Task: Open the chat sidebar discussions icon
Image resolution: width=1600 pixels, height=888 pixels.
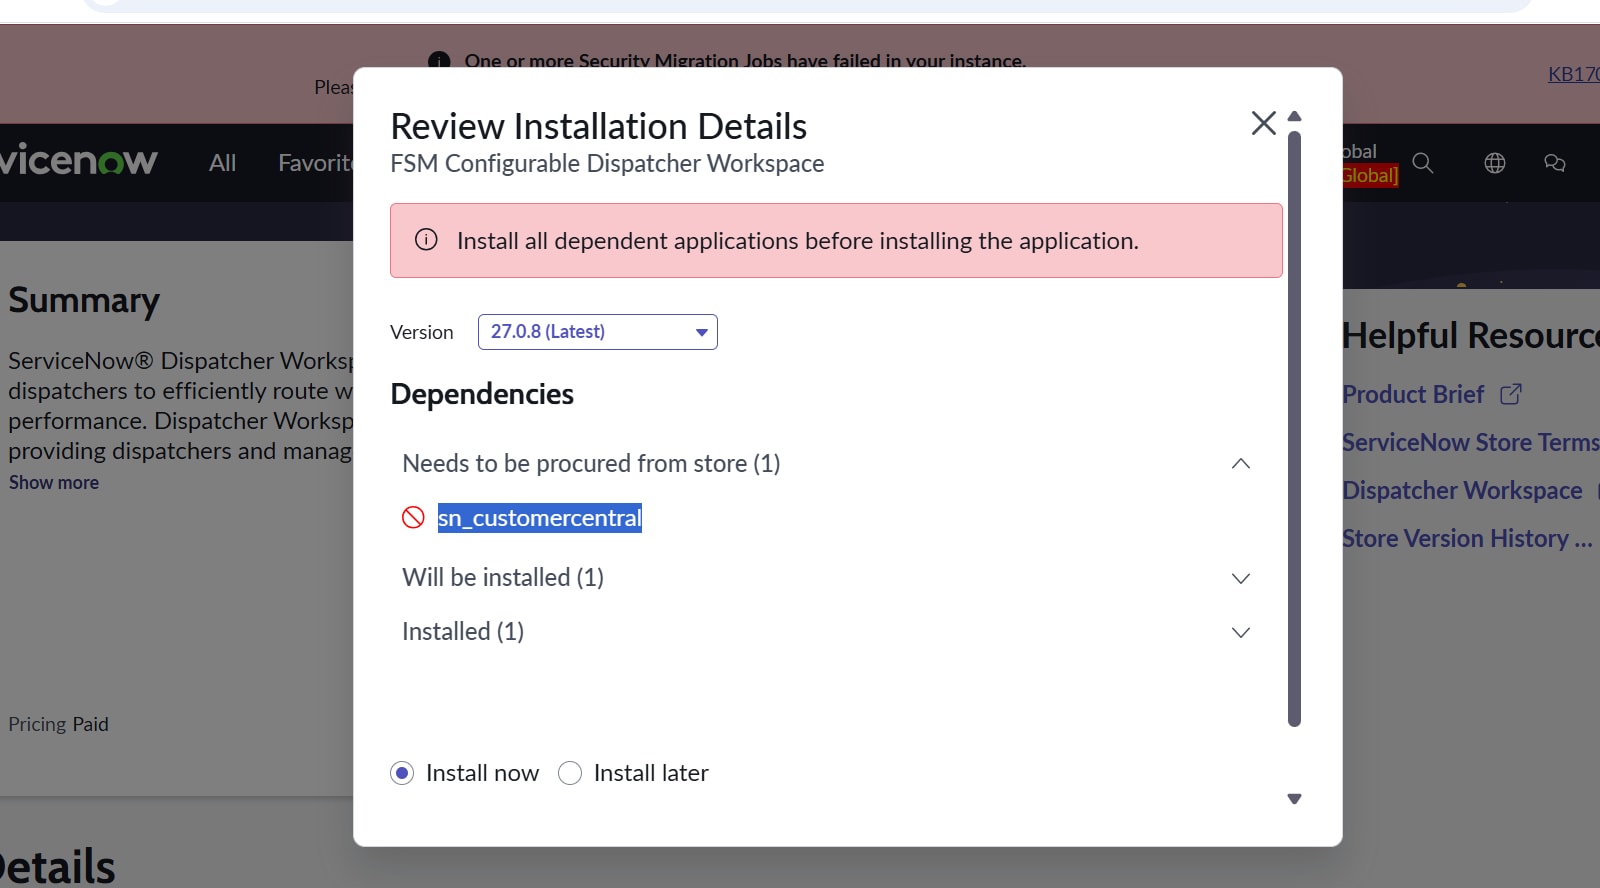Action: pyautogui.click(x=1555, y=163)
